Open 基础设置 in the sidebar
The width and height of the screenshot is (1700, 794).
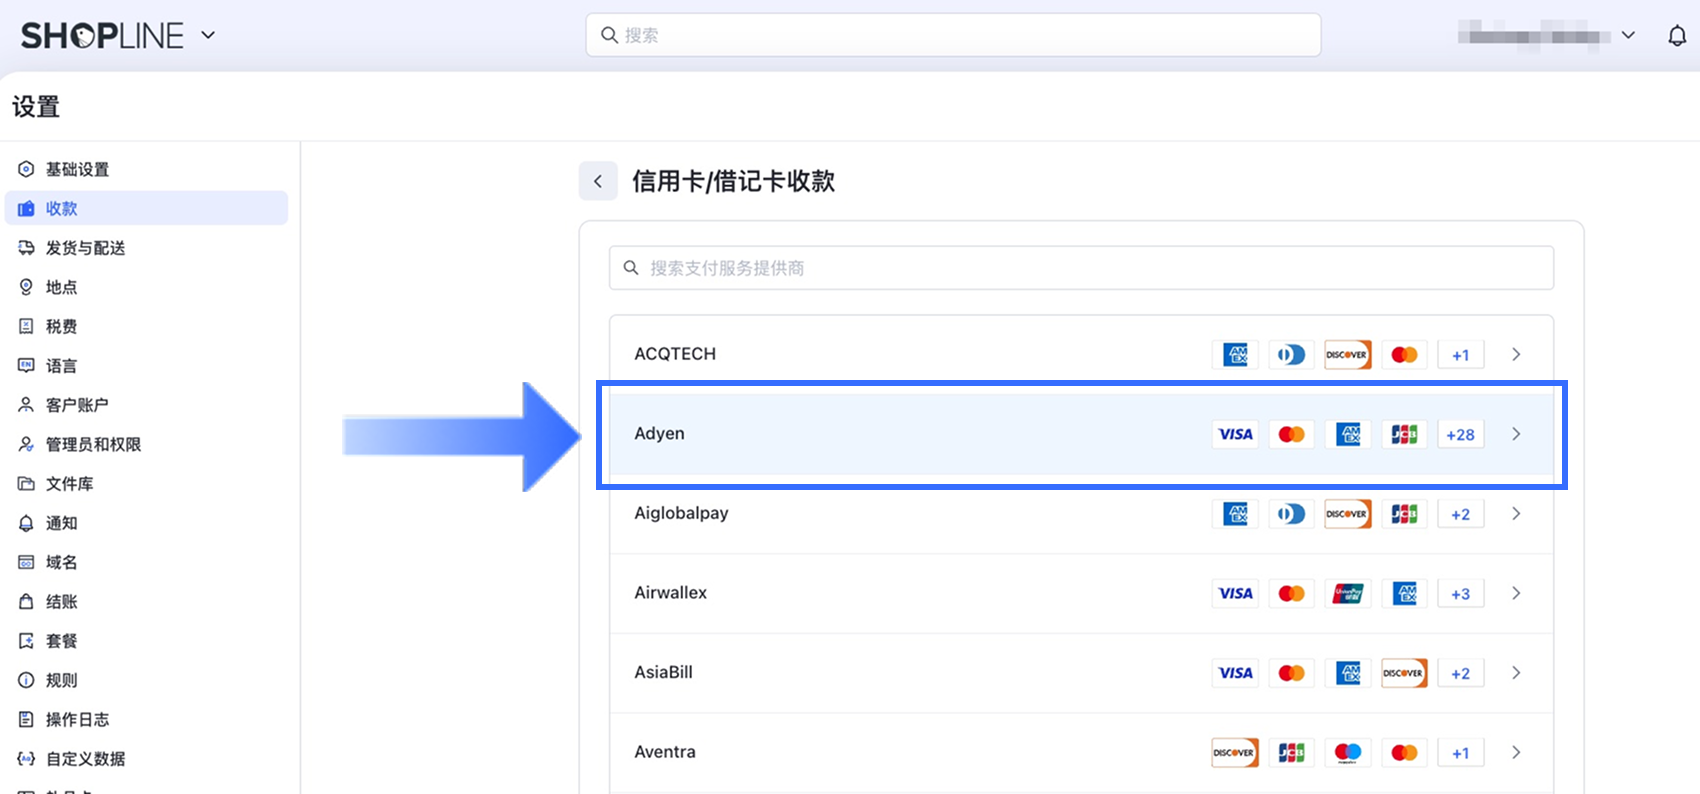click(x=146, y=169)
